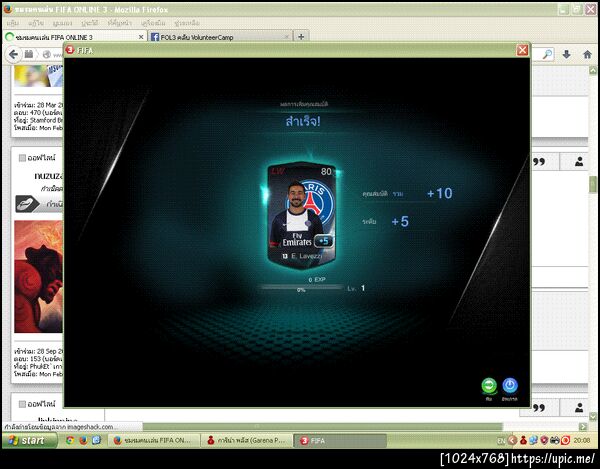Click the green retry arrows button in FIFA
This screenshot has height=469, width=600.
tap(489, 386)
